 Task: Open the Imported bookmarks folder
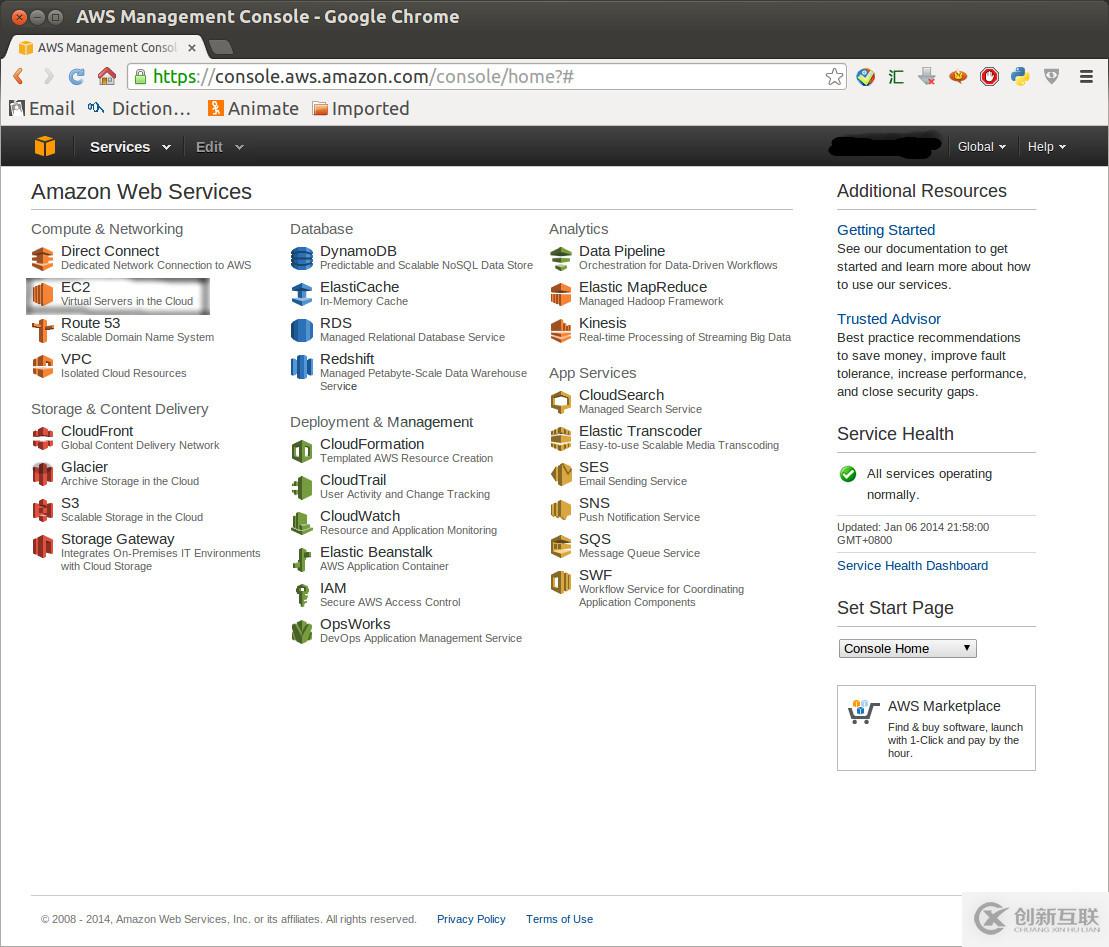click(x=361, y=108)
